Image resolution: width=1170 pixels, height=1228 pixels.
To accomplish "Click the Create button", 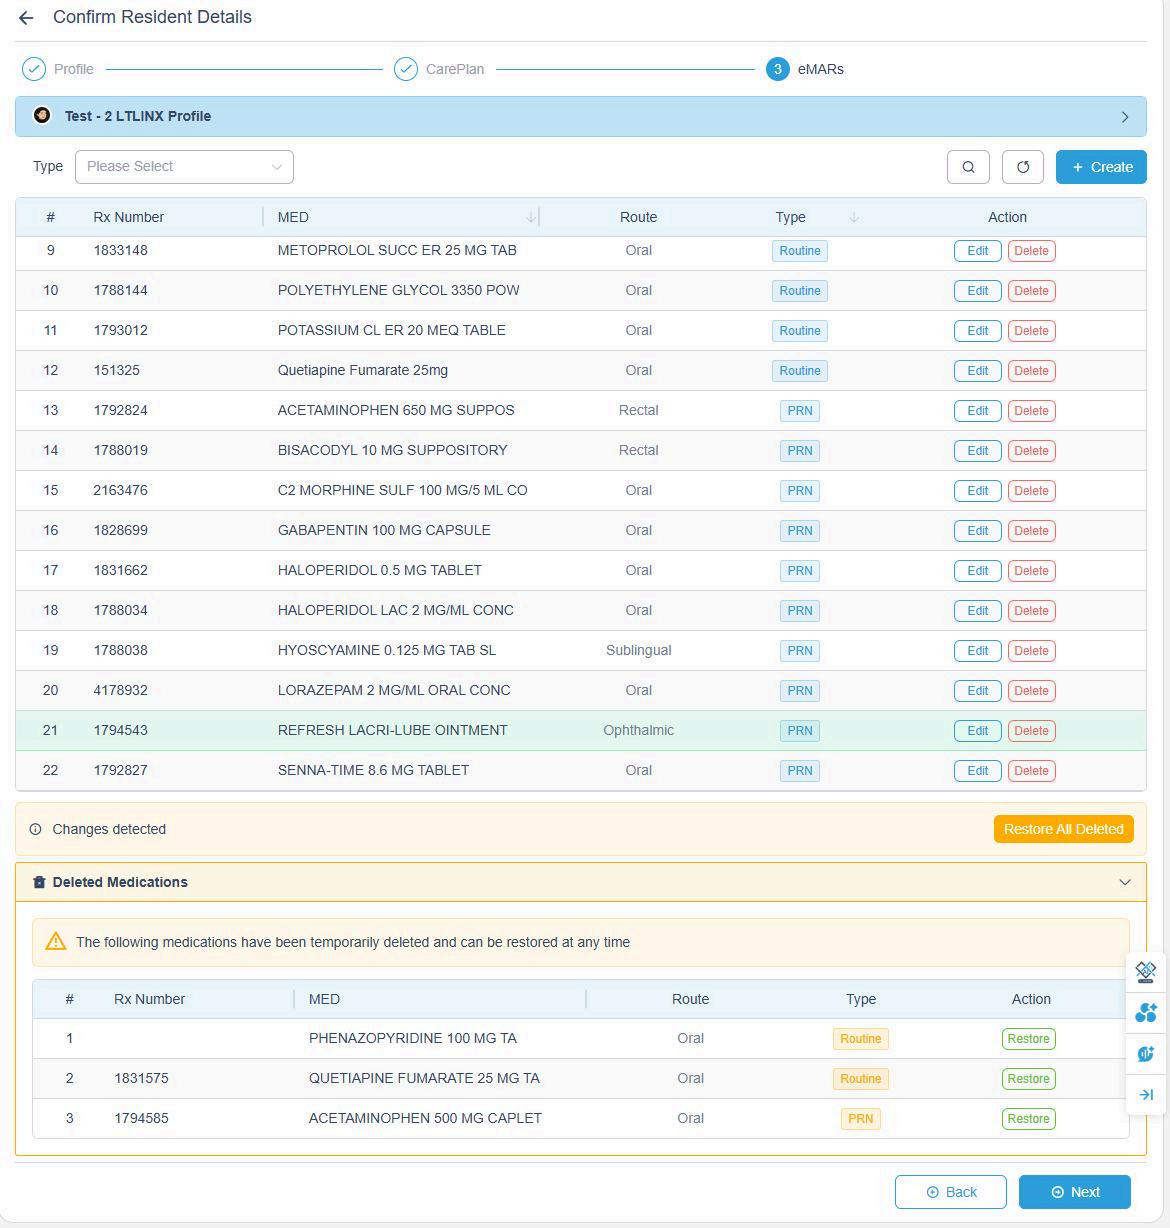I will click(1101, 167).
